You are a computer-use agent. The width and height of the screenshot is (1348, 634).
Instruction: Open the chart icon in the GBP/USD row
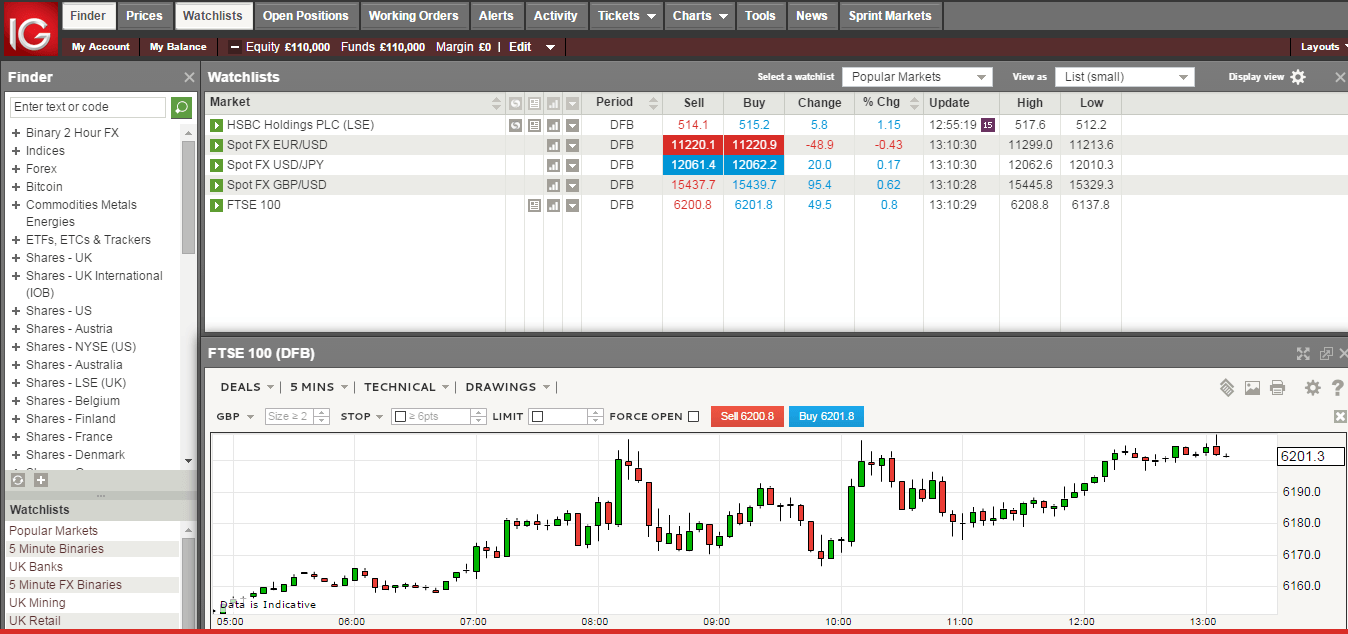553,185
